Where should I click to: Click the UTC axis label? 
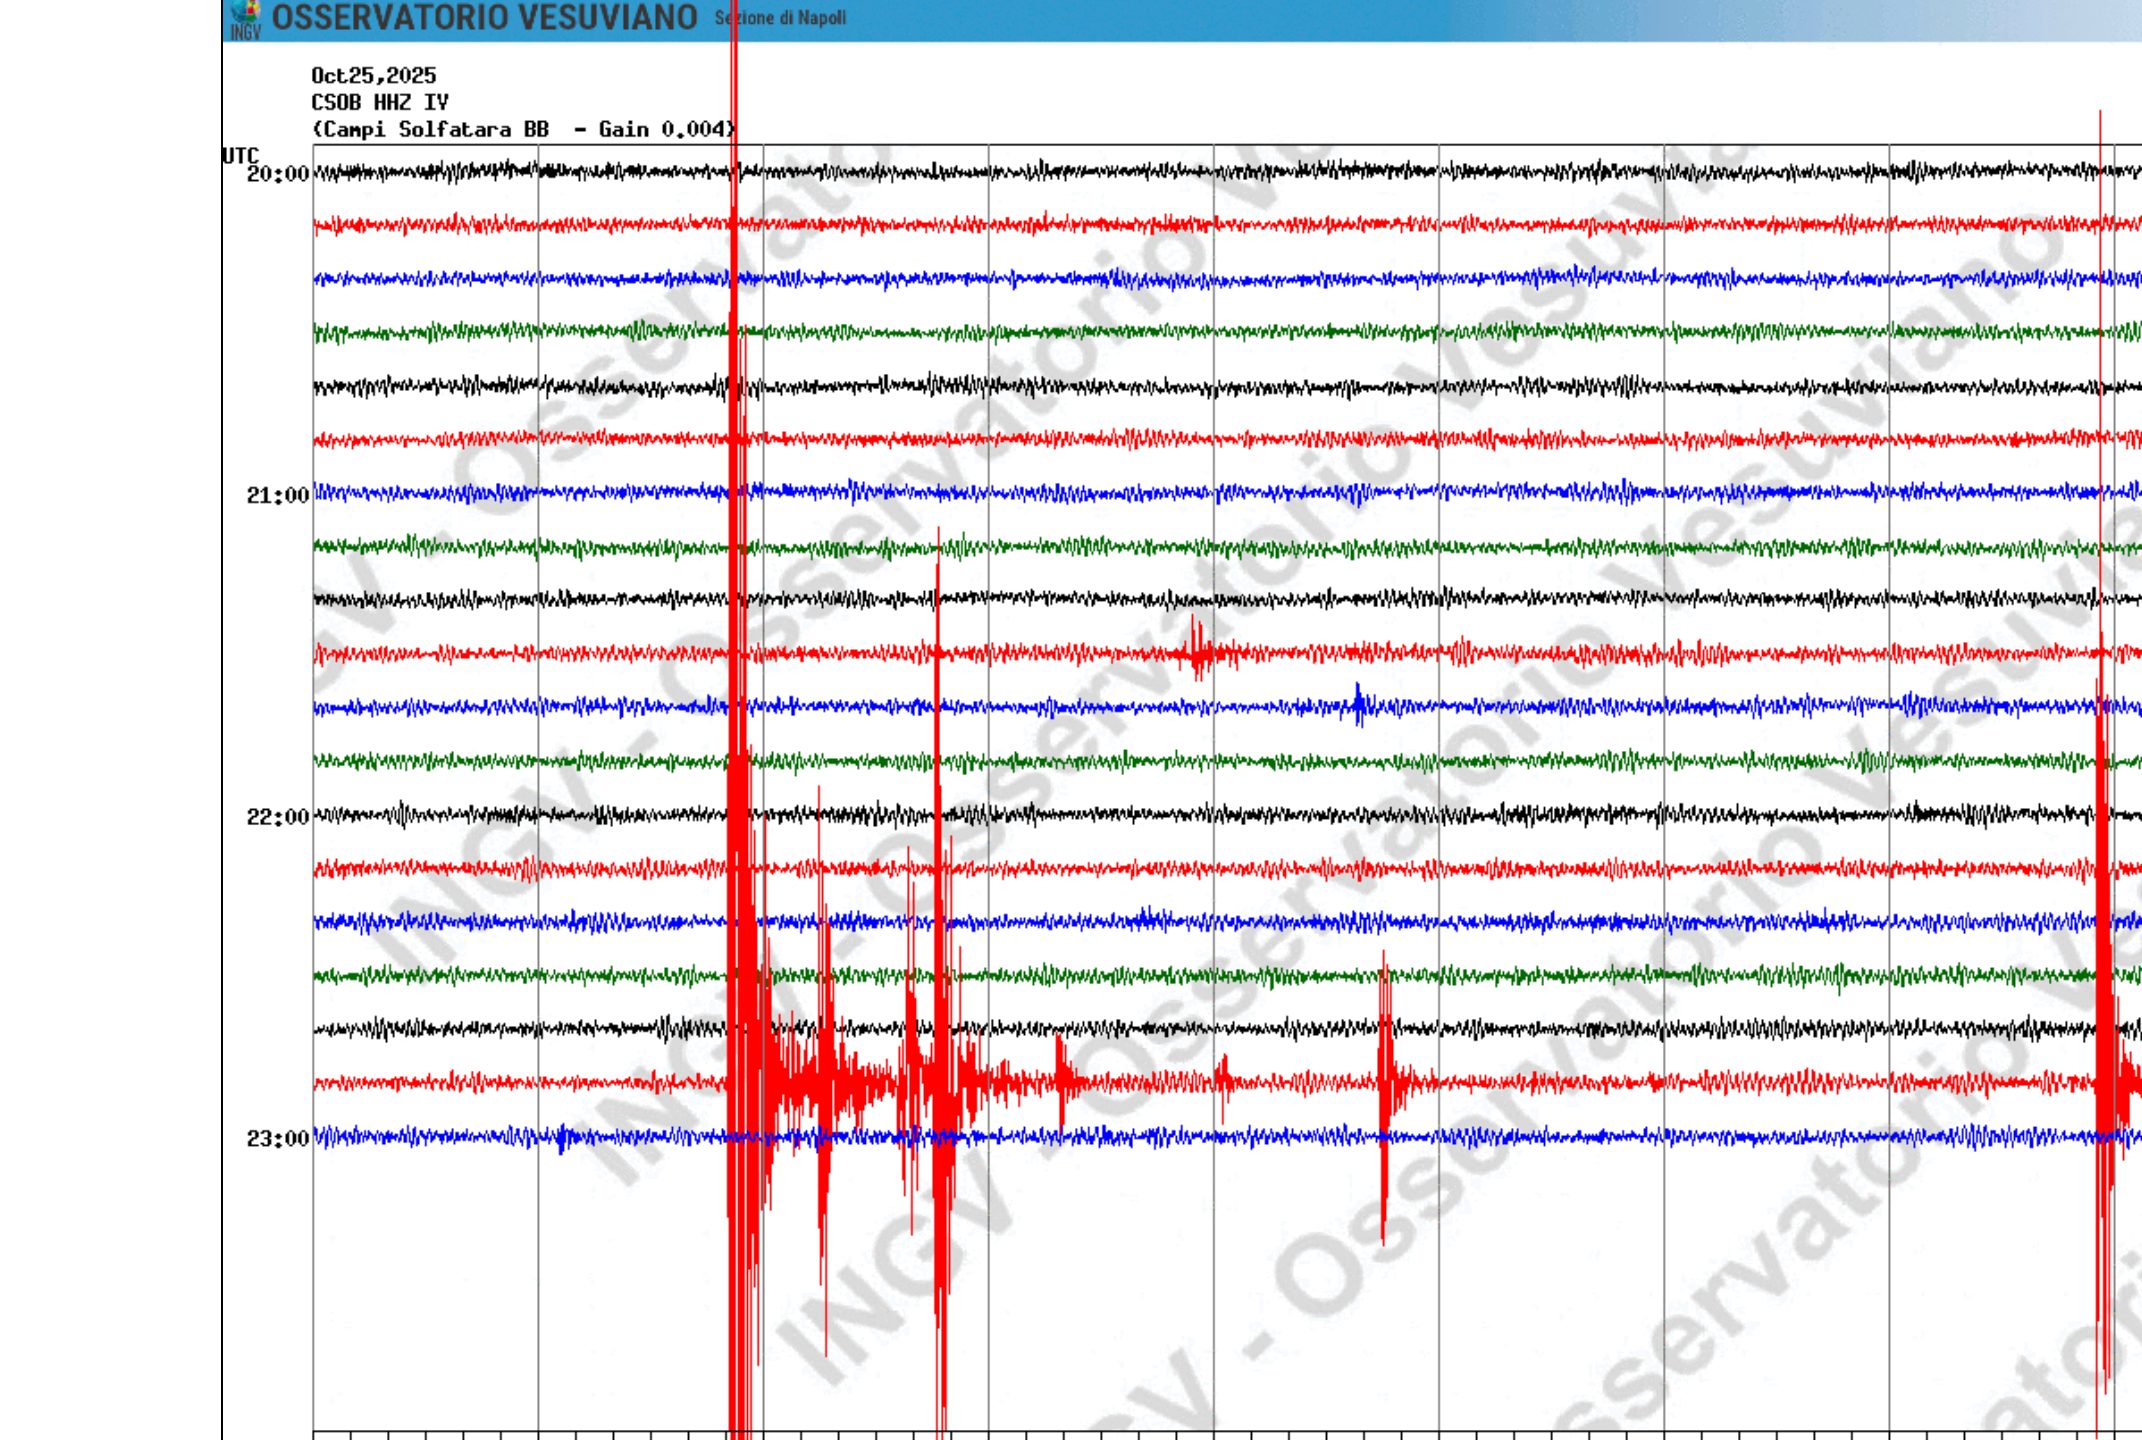[x=239, y=155]
